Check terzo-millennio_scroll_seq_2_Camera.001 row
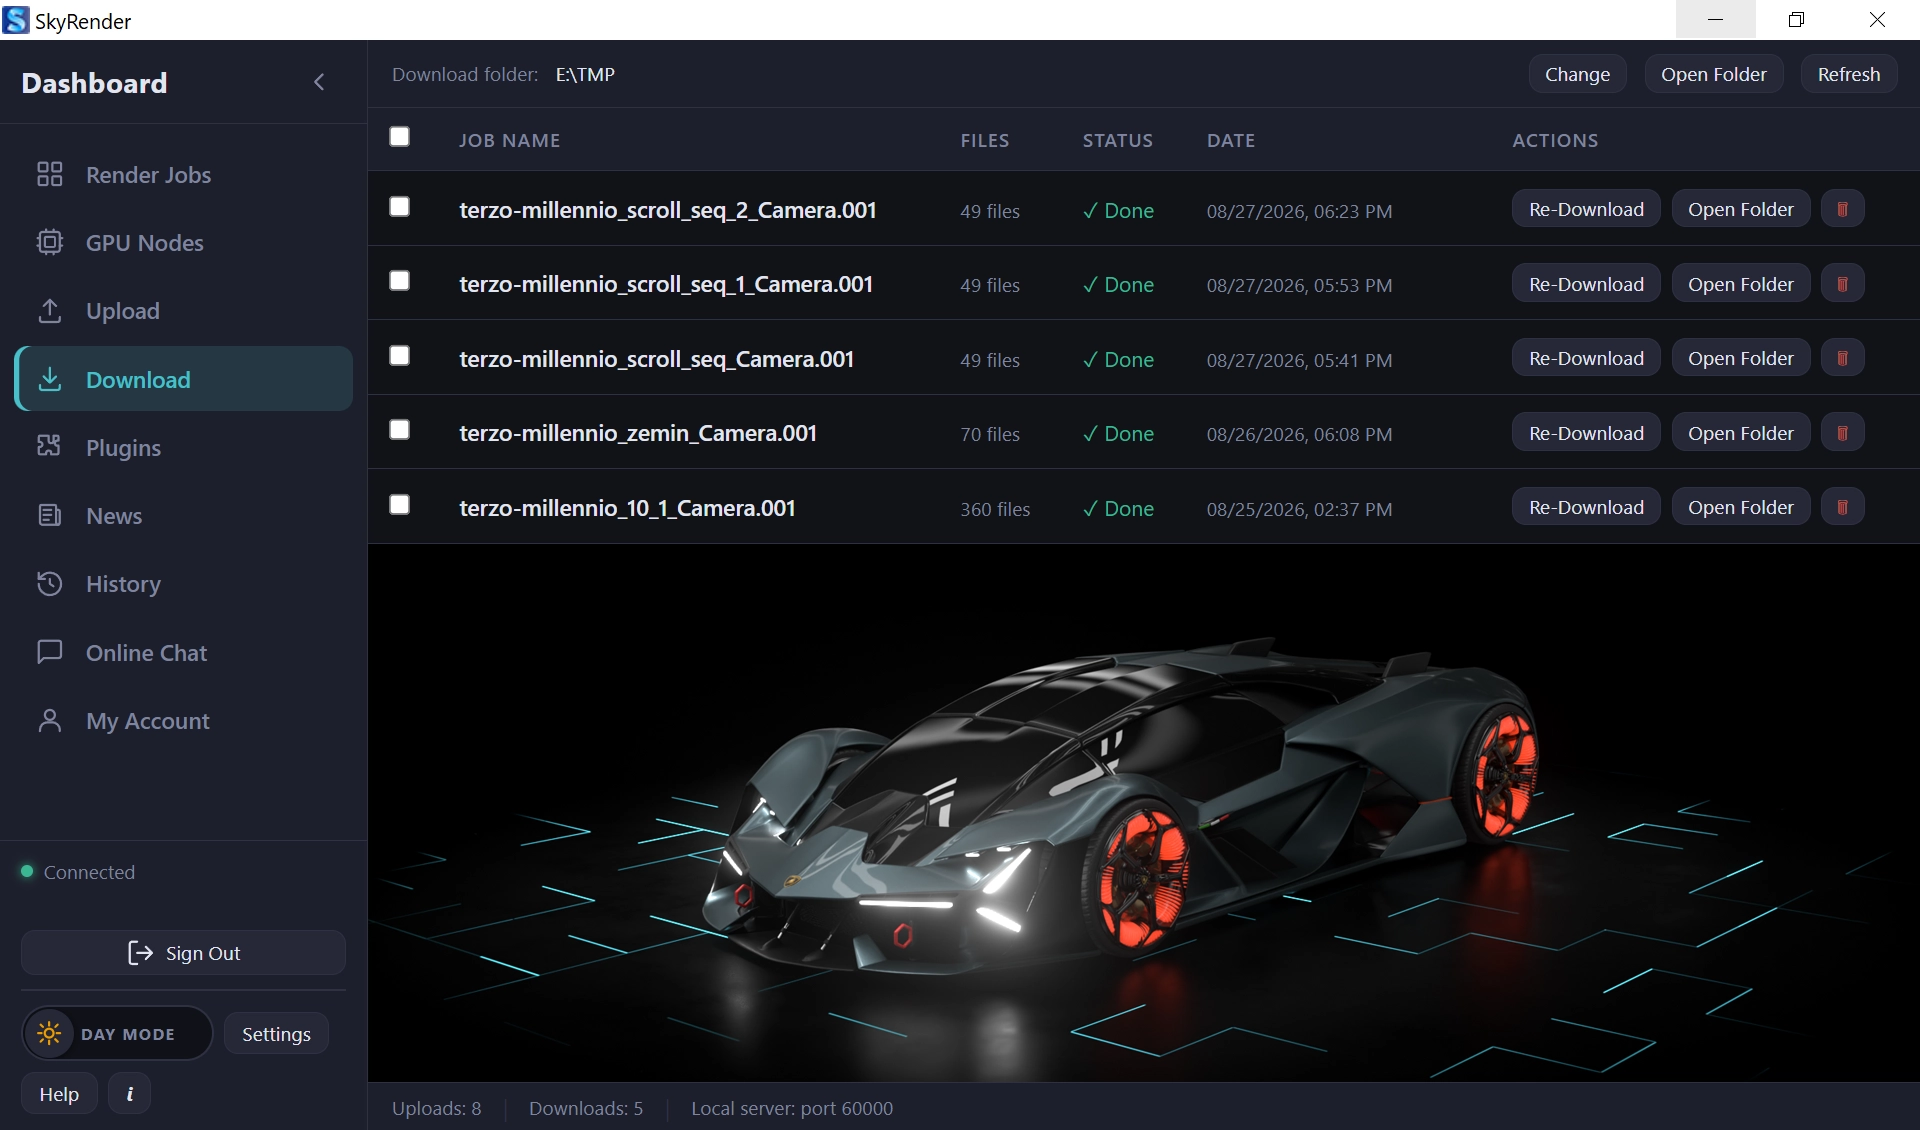 pos(399,206)
